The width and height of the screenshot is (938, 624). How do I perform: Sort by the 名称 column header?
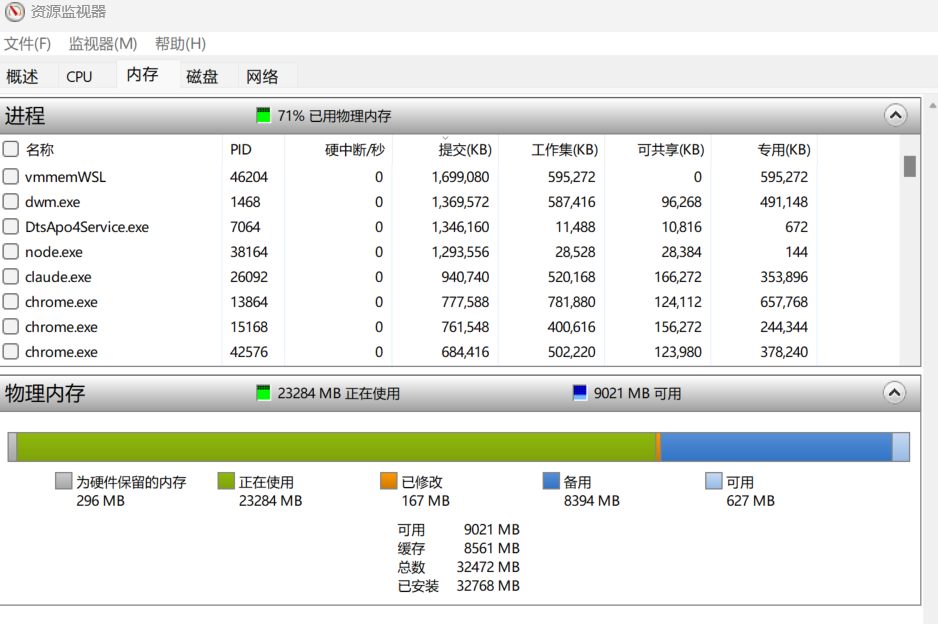(39, 150)
